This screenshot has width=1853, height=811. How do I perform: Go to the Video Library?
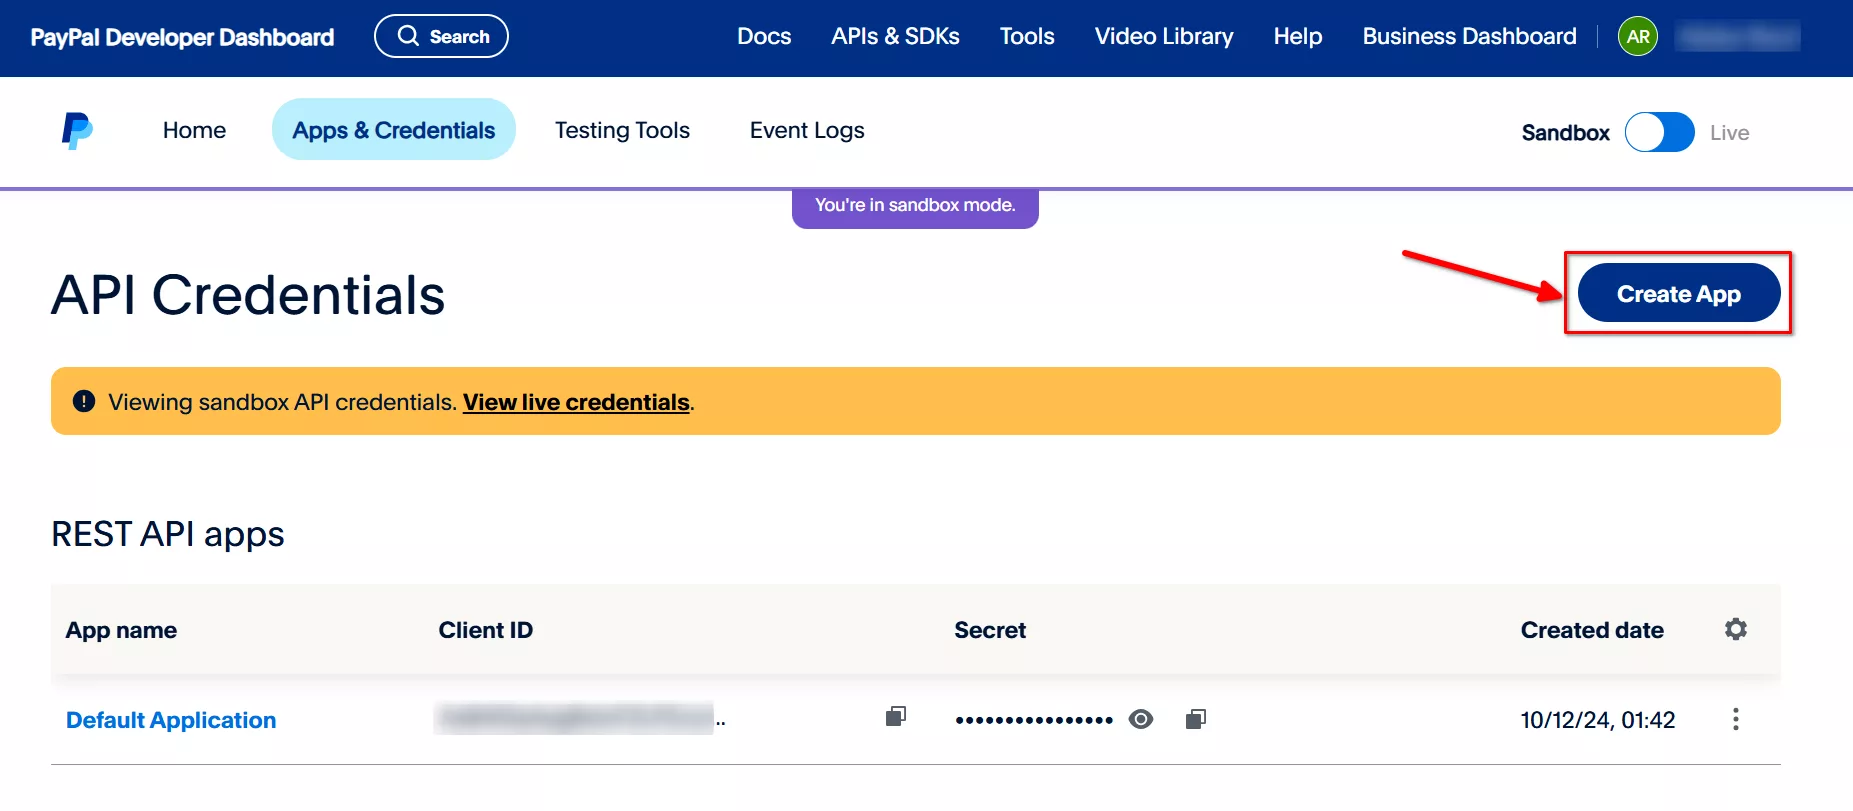coord(1164,37)
